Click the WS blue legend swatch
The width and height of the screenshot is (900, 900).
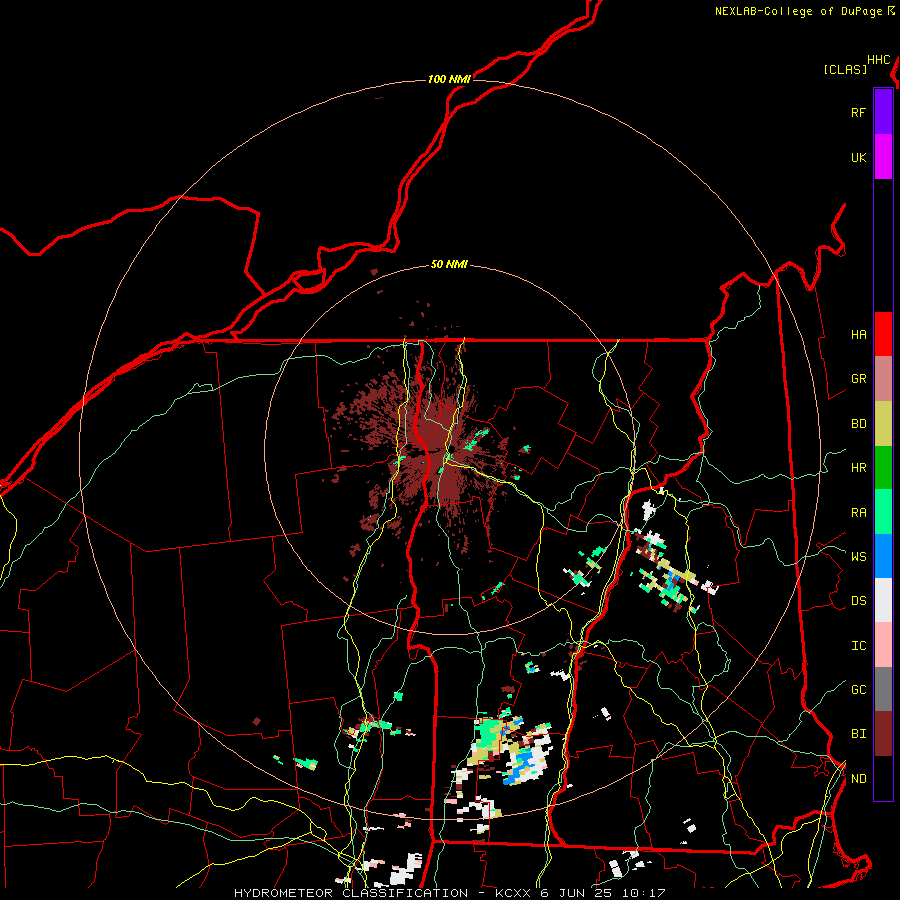tap(883, 556)
